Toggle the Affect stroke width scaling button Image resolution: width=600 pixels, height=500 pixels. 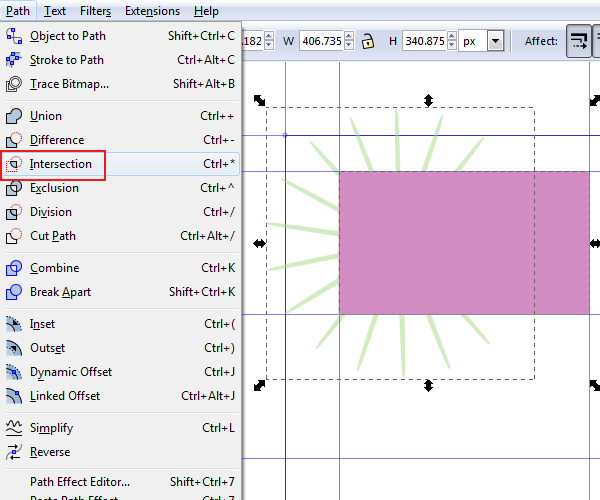tap(579, 41)
